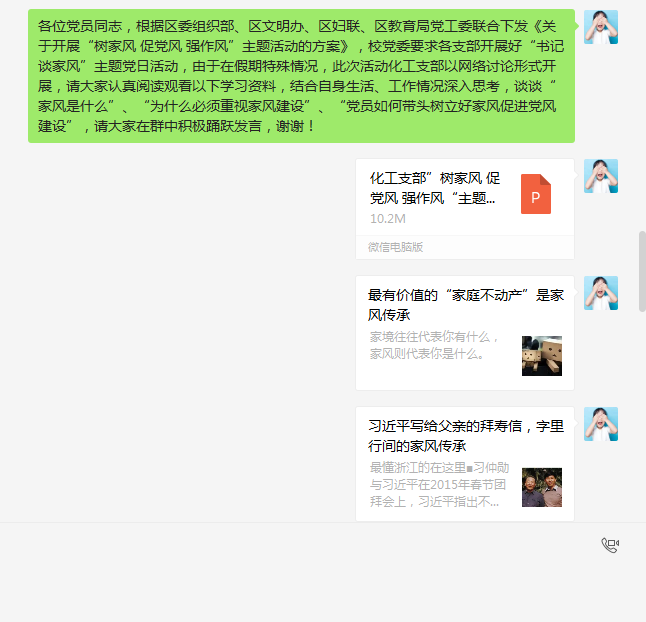
Task: Click description 家境往往代表你有什么
Action: (x=434, y=345)
